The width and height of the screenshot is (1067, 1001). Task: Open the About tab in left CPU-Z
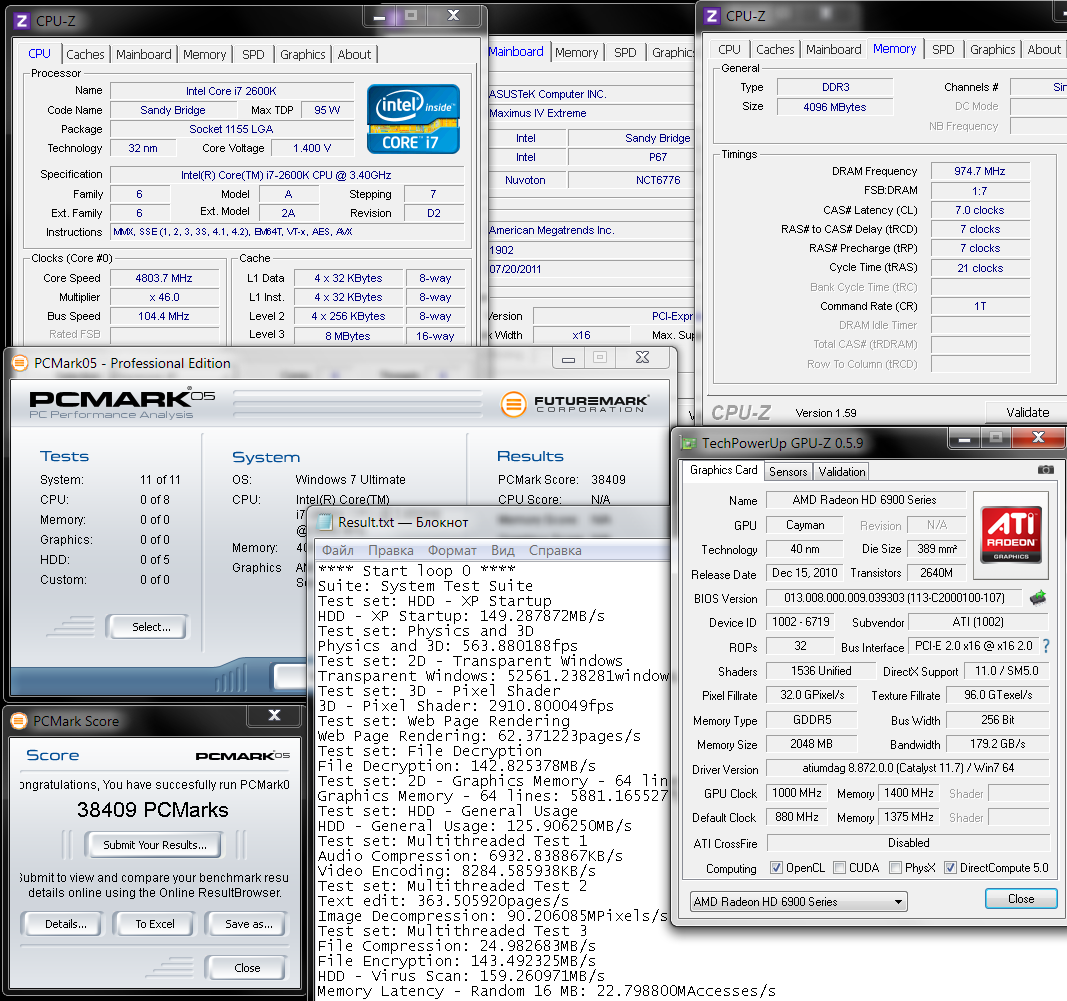click(355, 54)
